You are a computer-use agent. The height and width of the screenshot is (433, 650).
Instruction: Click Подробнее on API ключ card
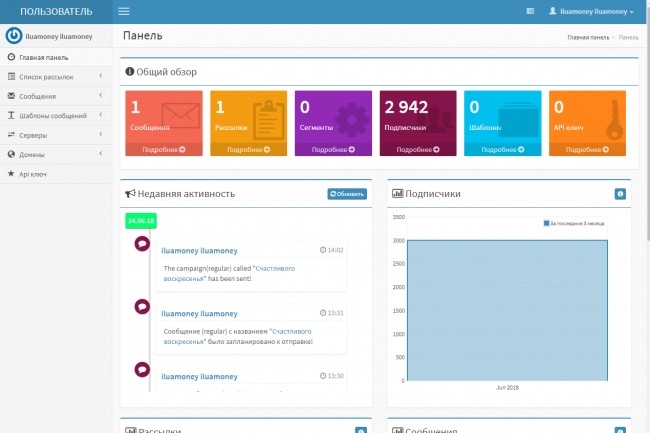coord(587,150)
